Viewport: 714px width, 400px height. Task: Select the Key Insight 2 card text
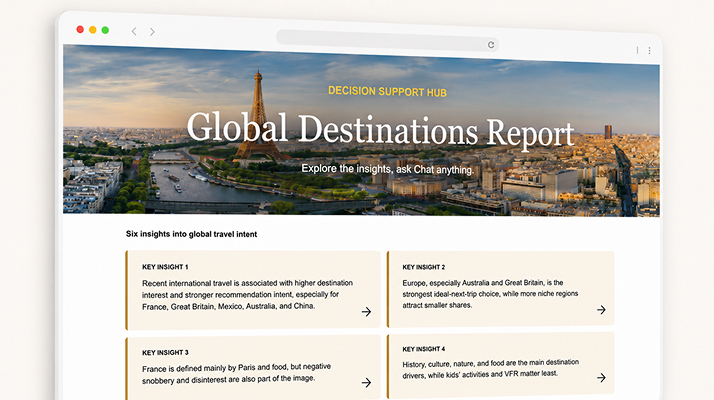pyautogui.click(x=490, y=294)
